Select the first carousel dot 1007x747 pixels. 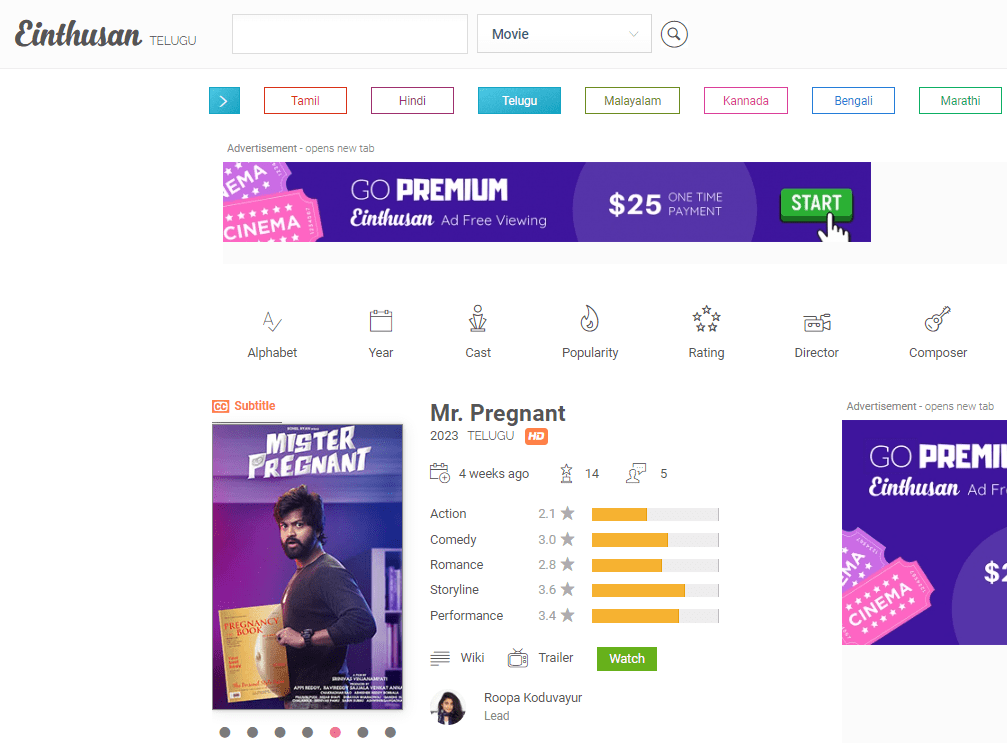pos(225,732)
